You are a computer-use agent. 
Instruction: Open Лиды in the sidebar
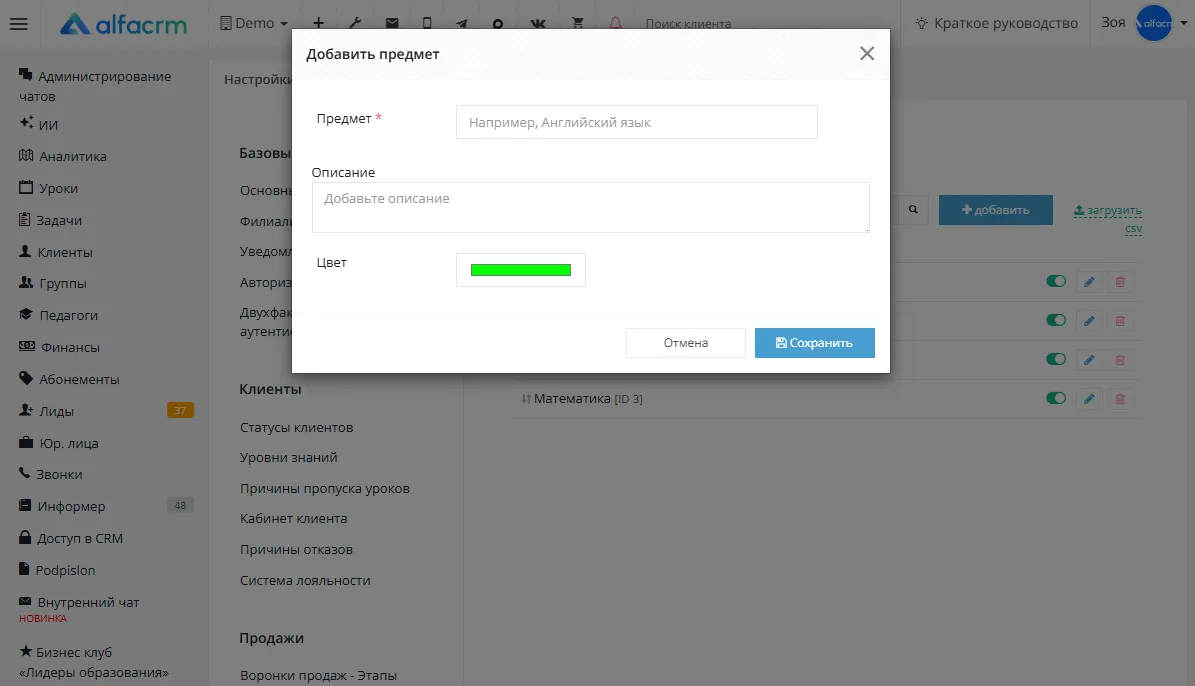tap(46, 411)
